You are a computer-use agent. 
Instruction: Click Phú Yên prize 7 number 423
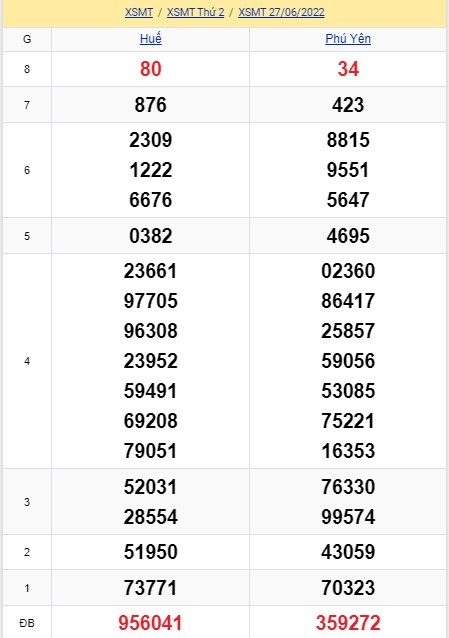point(348,105)
